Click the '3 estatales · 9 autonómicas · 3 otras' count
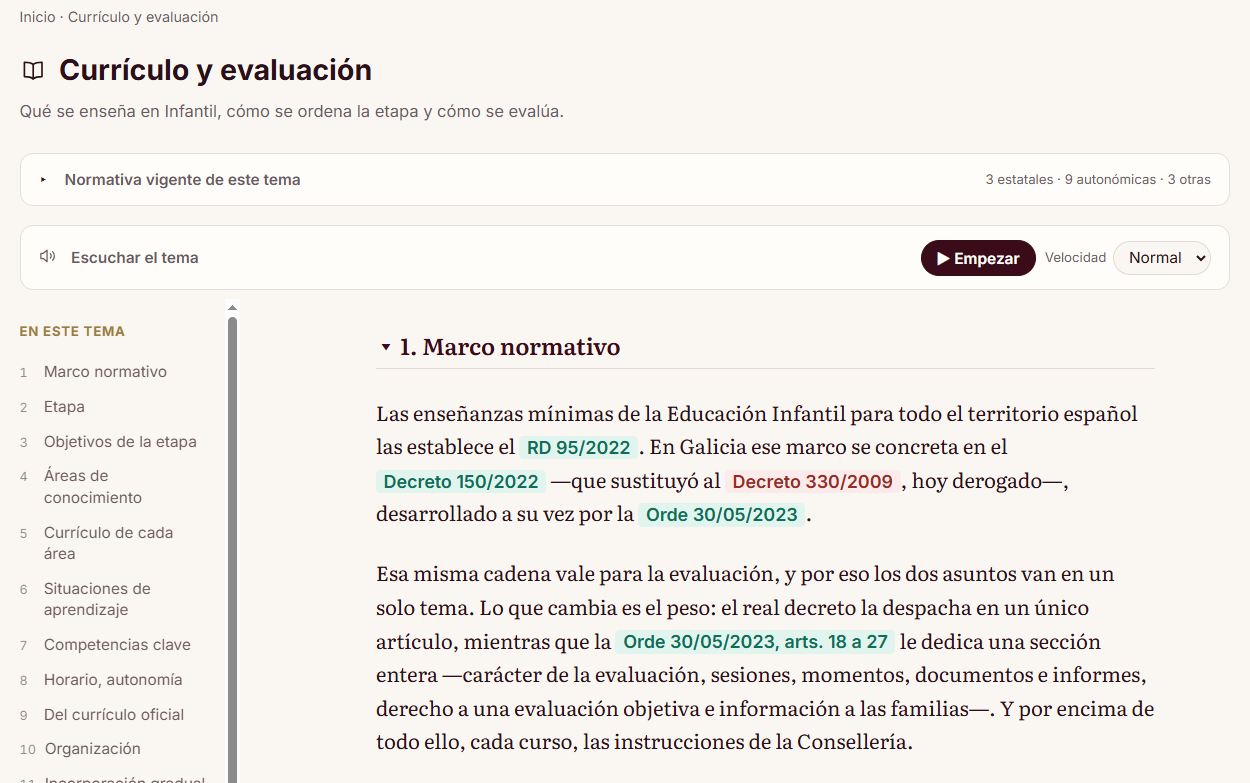 coord(1098,180)
